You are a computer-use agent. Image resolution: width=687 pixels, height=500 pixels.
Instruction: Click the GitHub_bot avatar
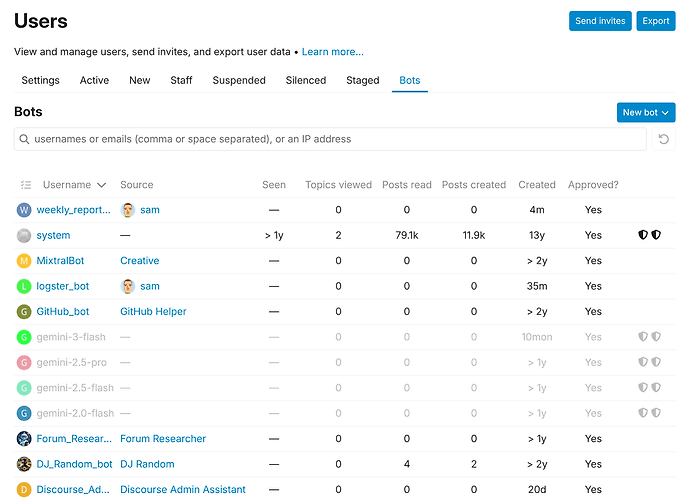click(x=24, y=312)
